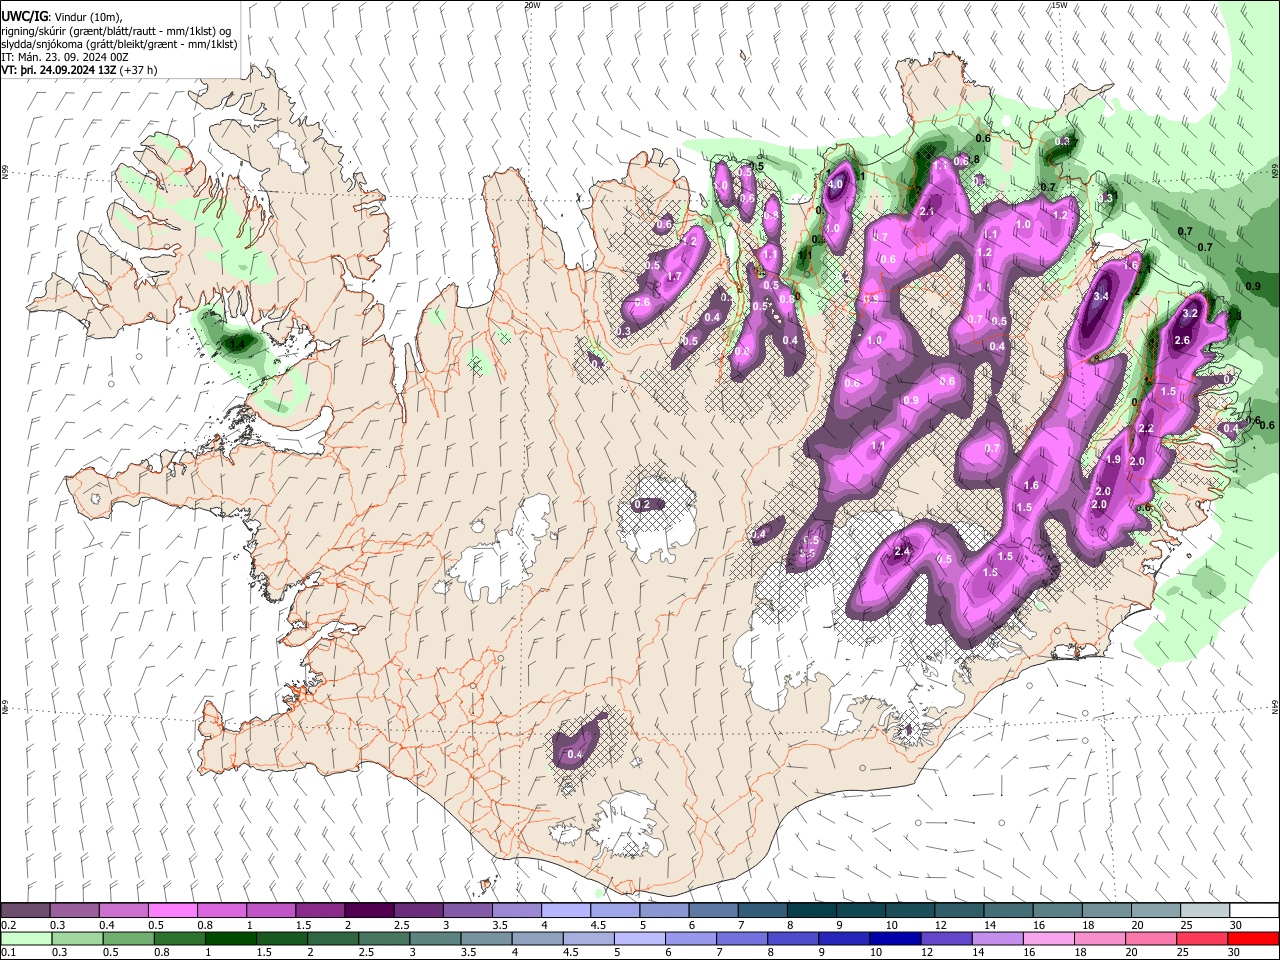Click the '2.6' precipitation value on the map
Viewport: 1280px width, 960px height.
coord(1181,341)
